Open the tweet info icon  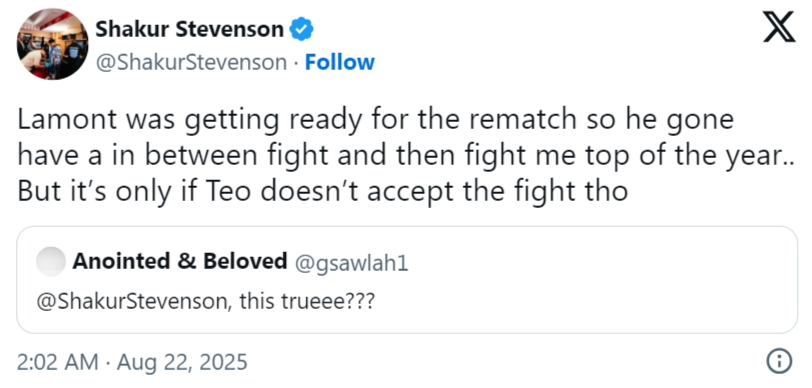779,361
